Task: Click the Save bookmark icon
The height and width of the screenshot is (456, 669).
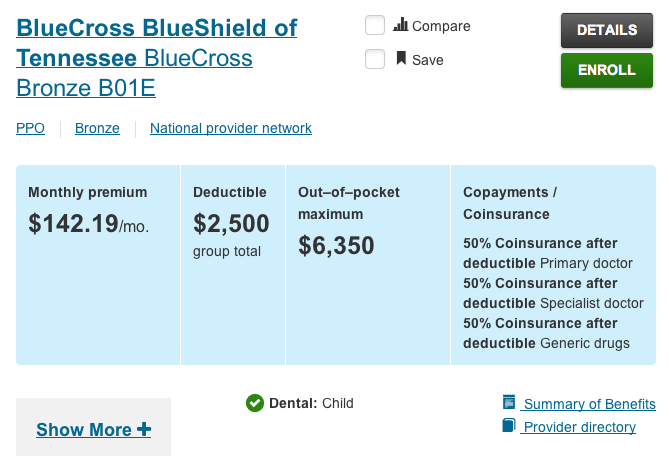Action: point(401,58)
